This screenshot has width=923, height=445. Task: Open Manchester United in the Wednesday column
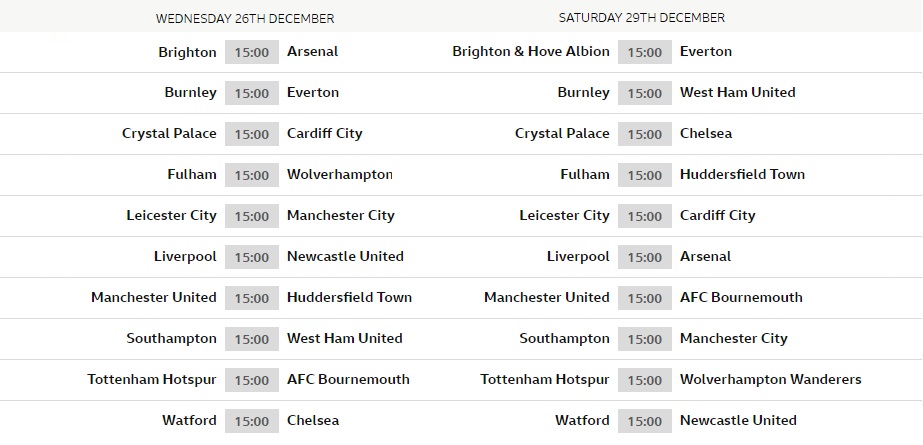(153, 297)
